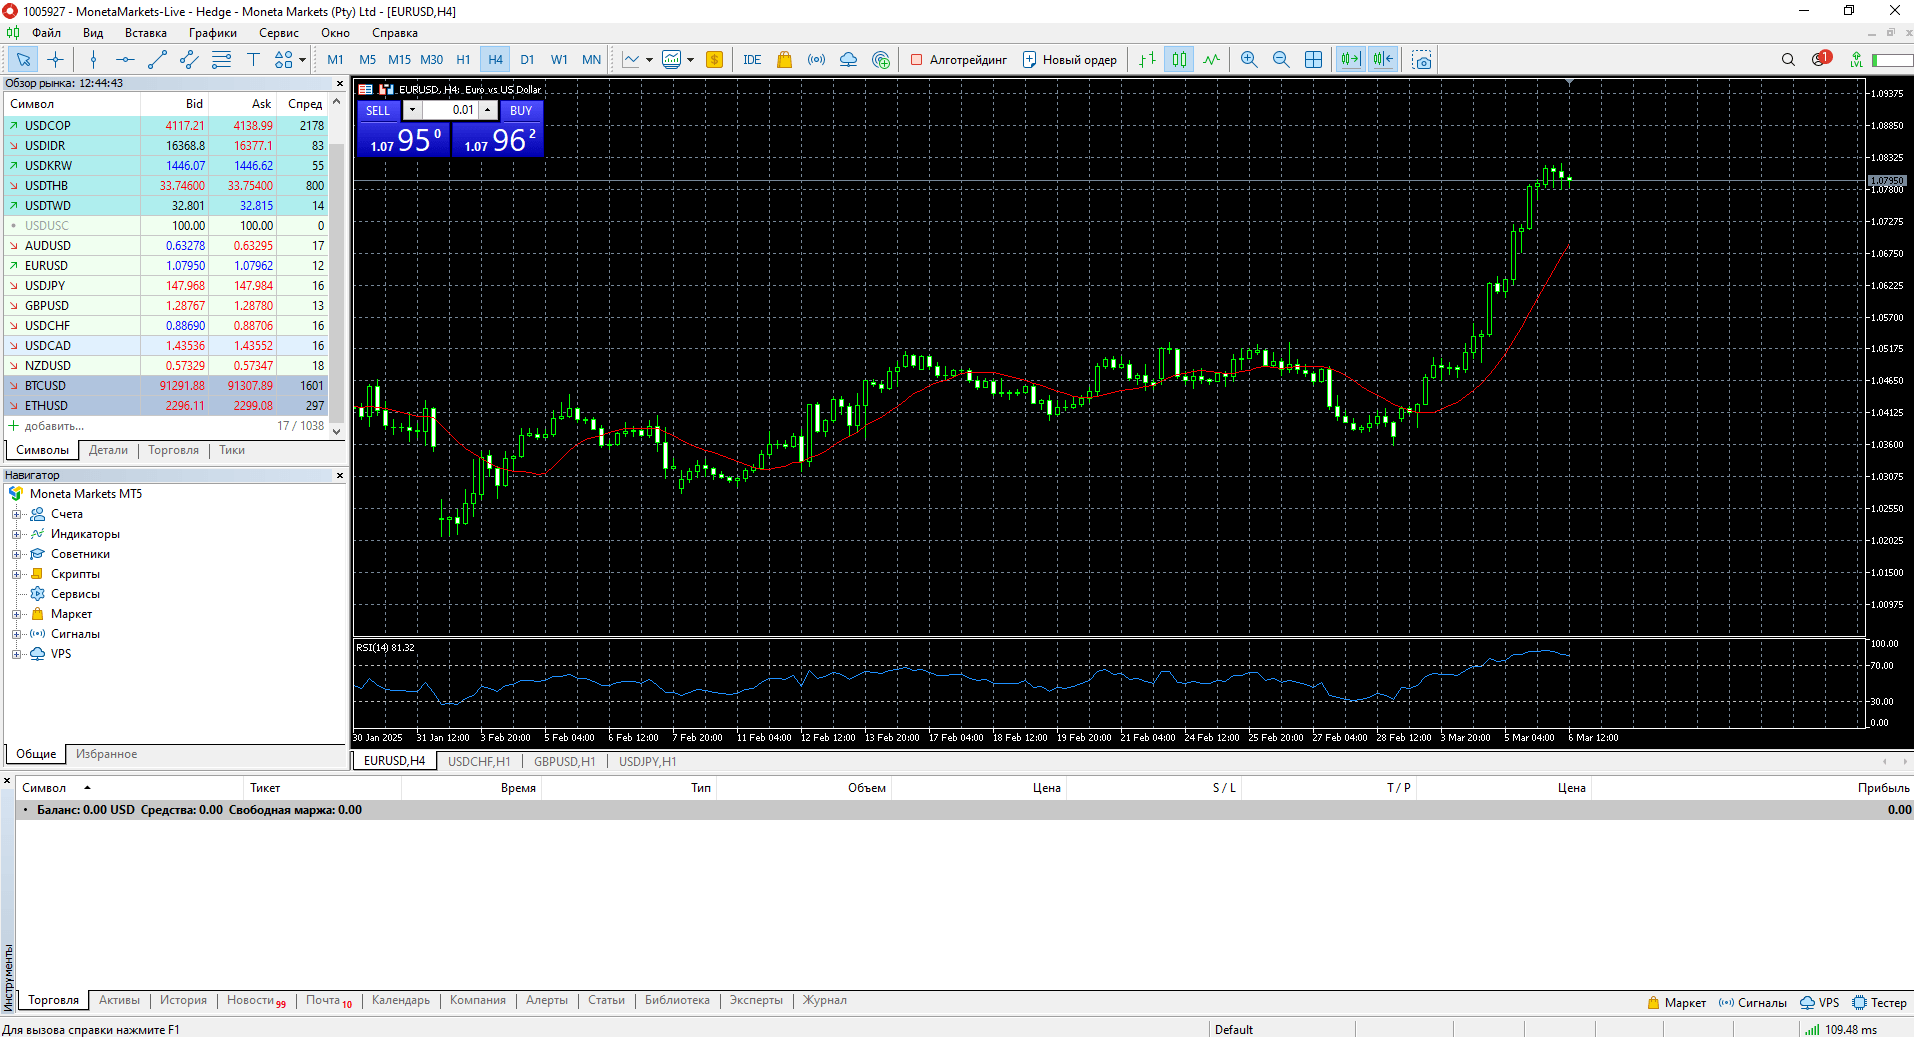1914x1037 pixels.
Task: Open the MetaEditor IDE button
Action: tap(752, 60)
